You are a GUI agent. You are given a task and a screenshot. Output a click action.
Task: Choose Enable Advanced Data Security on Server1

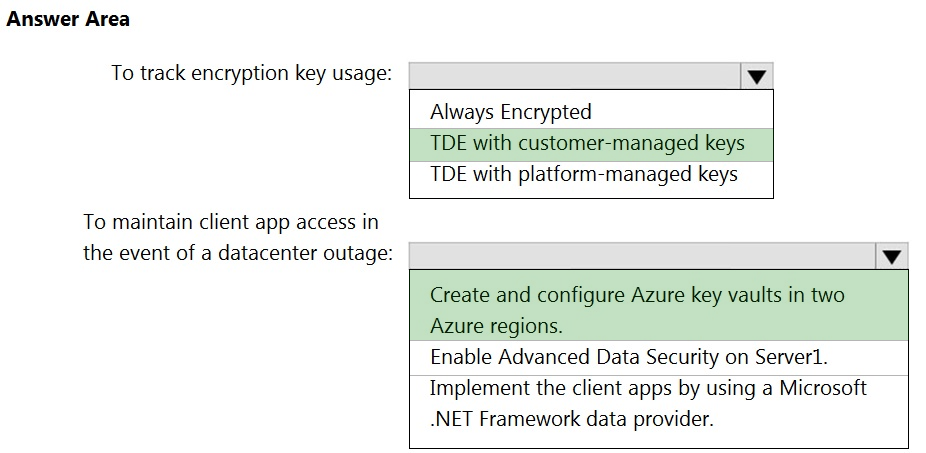629,357
